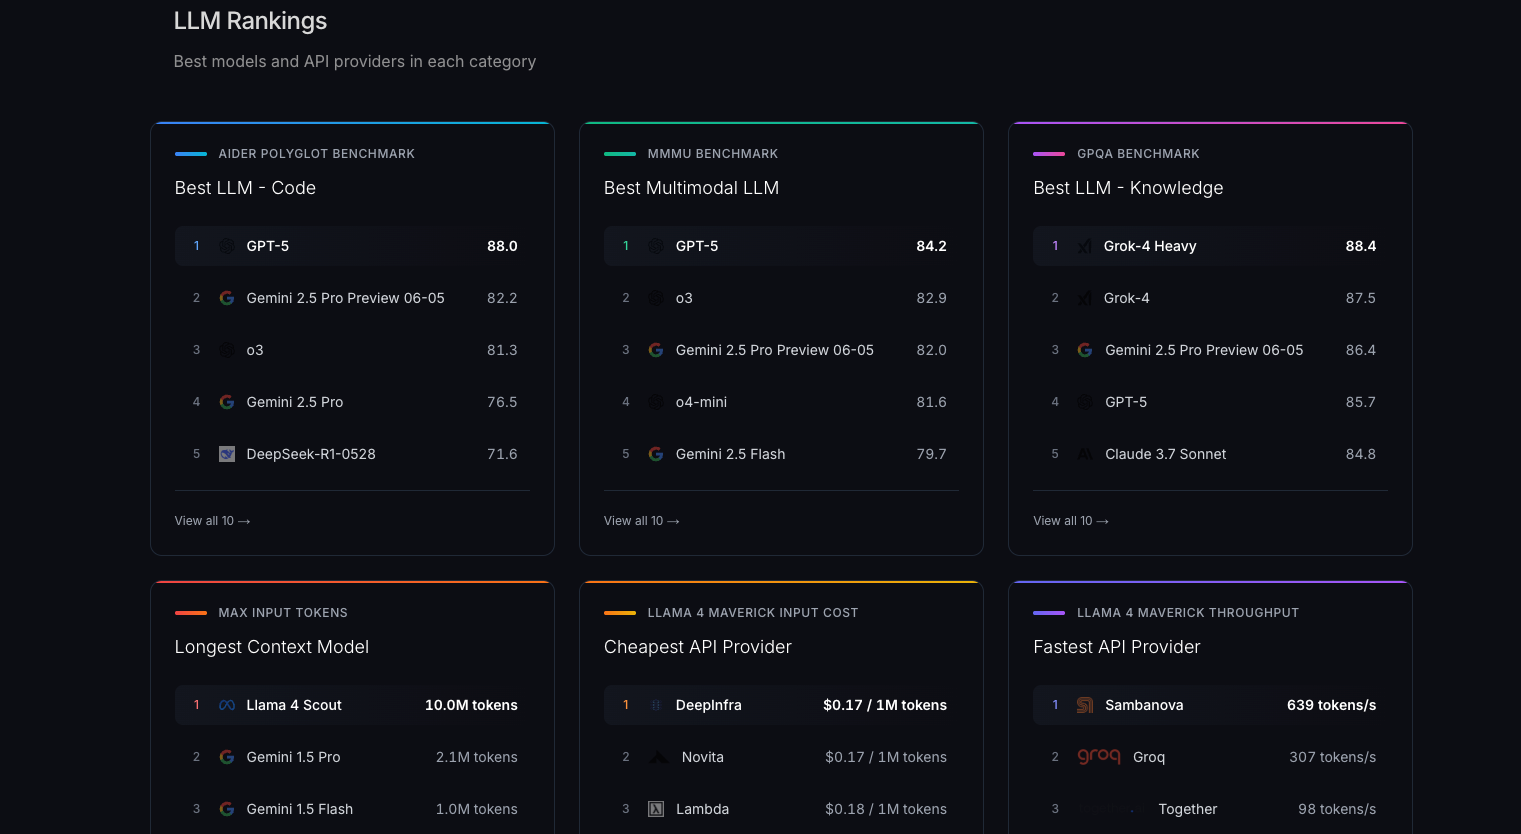The height and width of the screenshot is (834, 1521).
Task: Click Sambanova logo icon
Action: pos(1085,705)
